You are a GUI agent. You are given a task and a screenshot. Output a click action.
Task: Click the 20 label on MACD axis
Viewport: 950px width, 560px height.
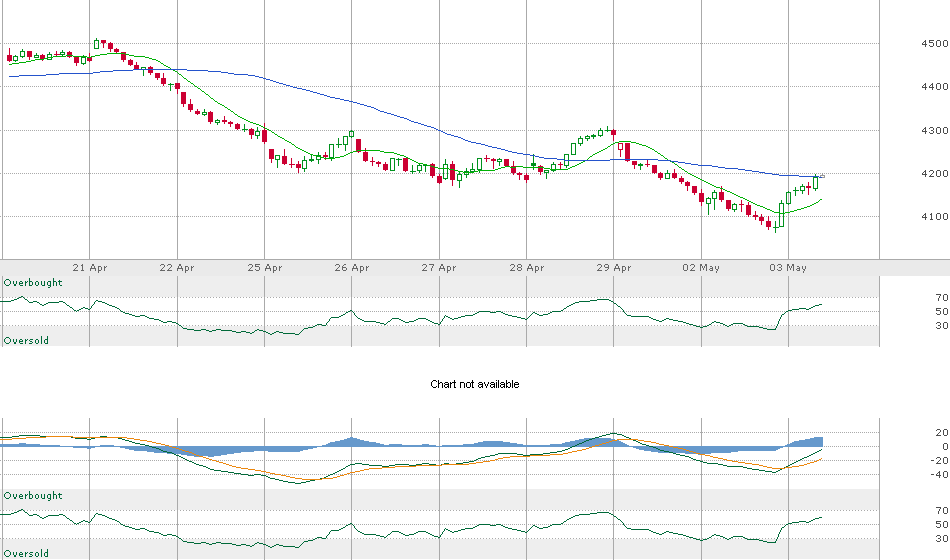click(942, 433)
